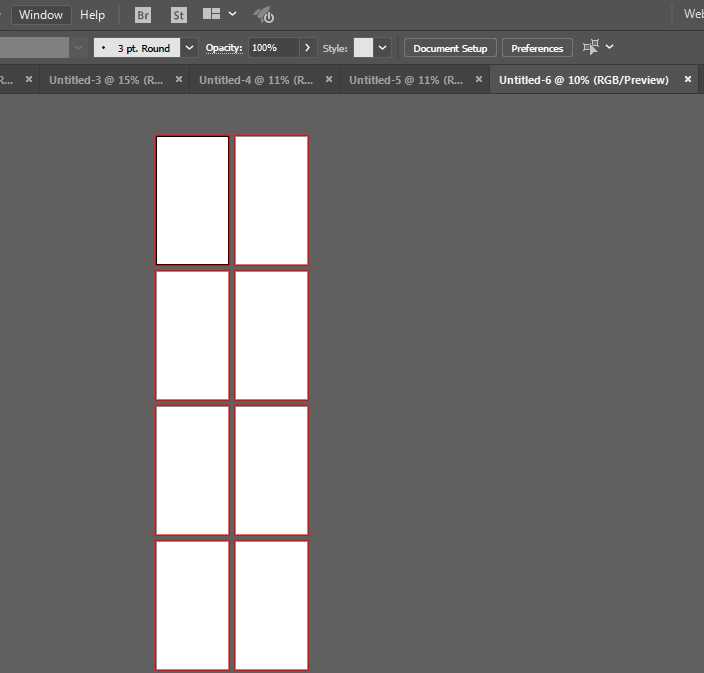
Task: Close the Untitled-3 document tab
Action: pyautogui.click(x=179, y=79)
